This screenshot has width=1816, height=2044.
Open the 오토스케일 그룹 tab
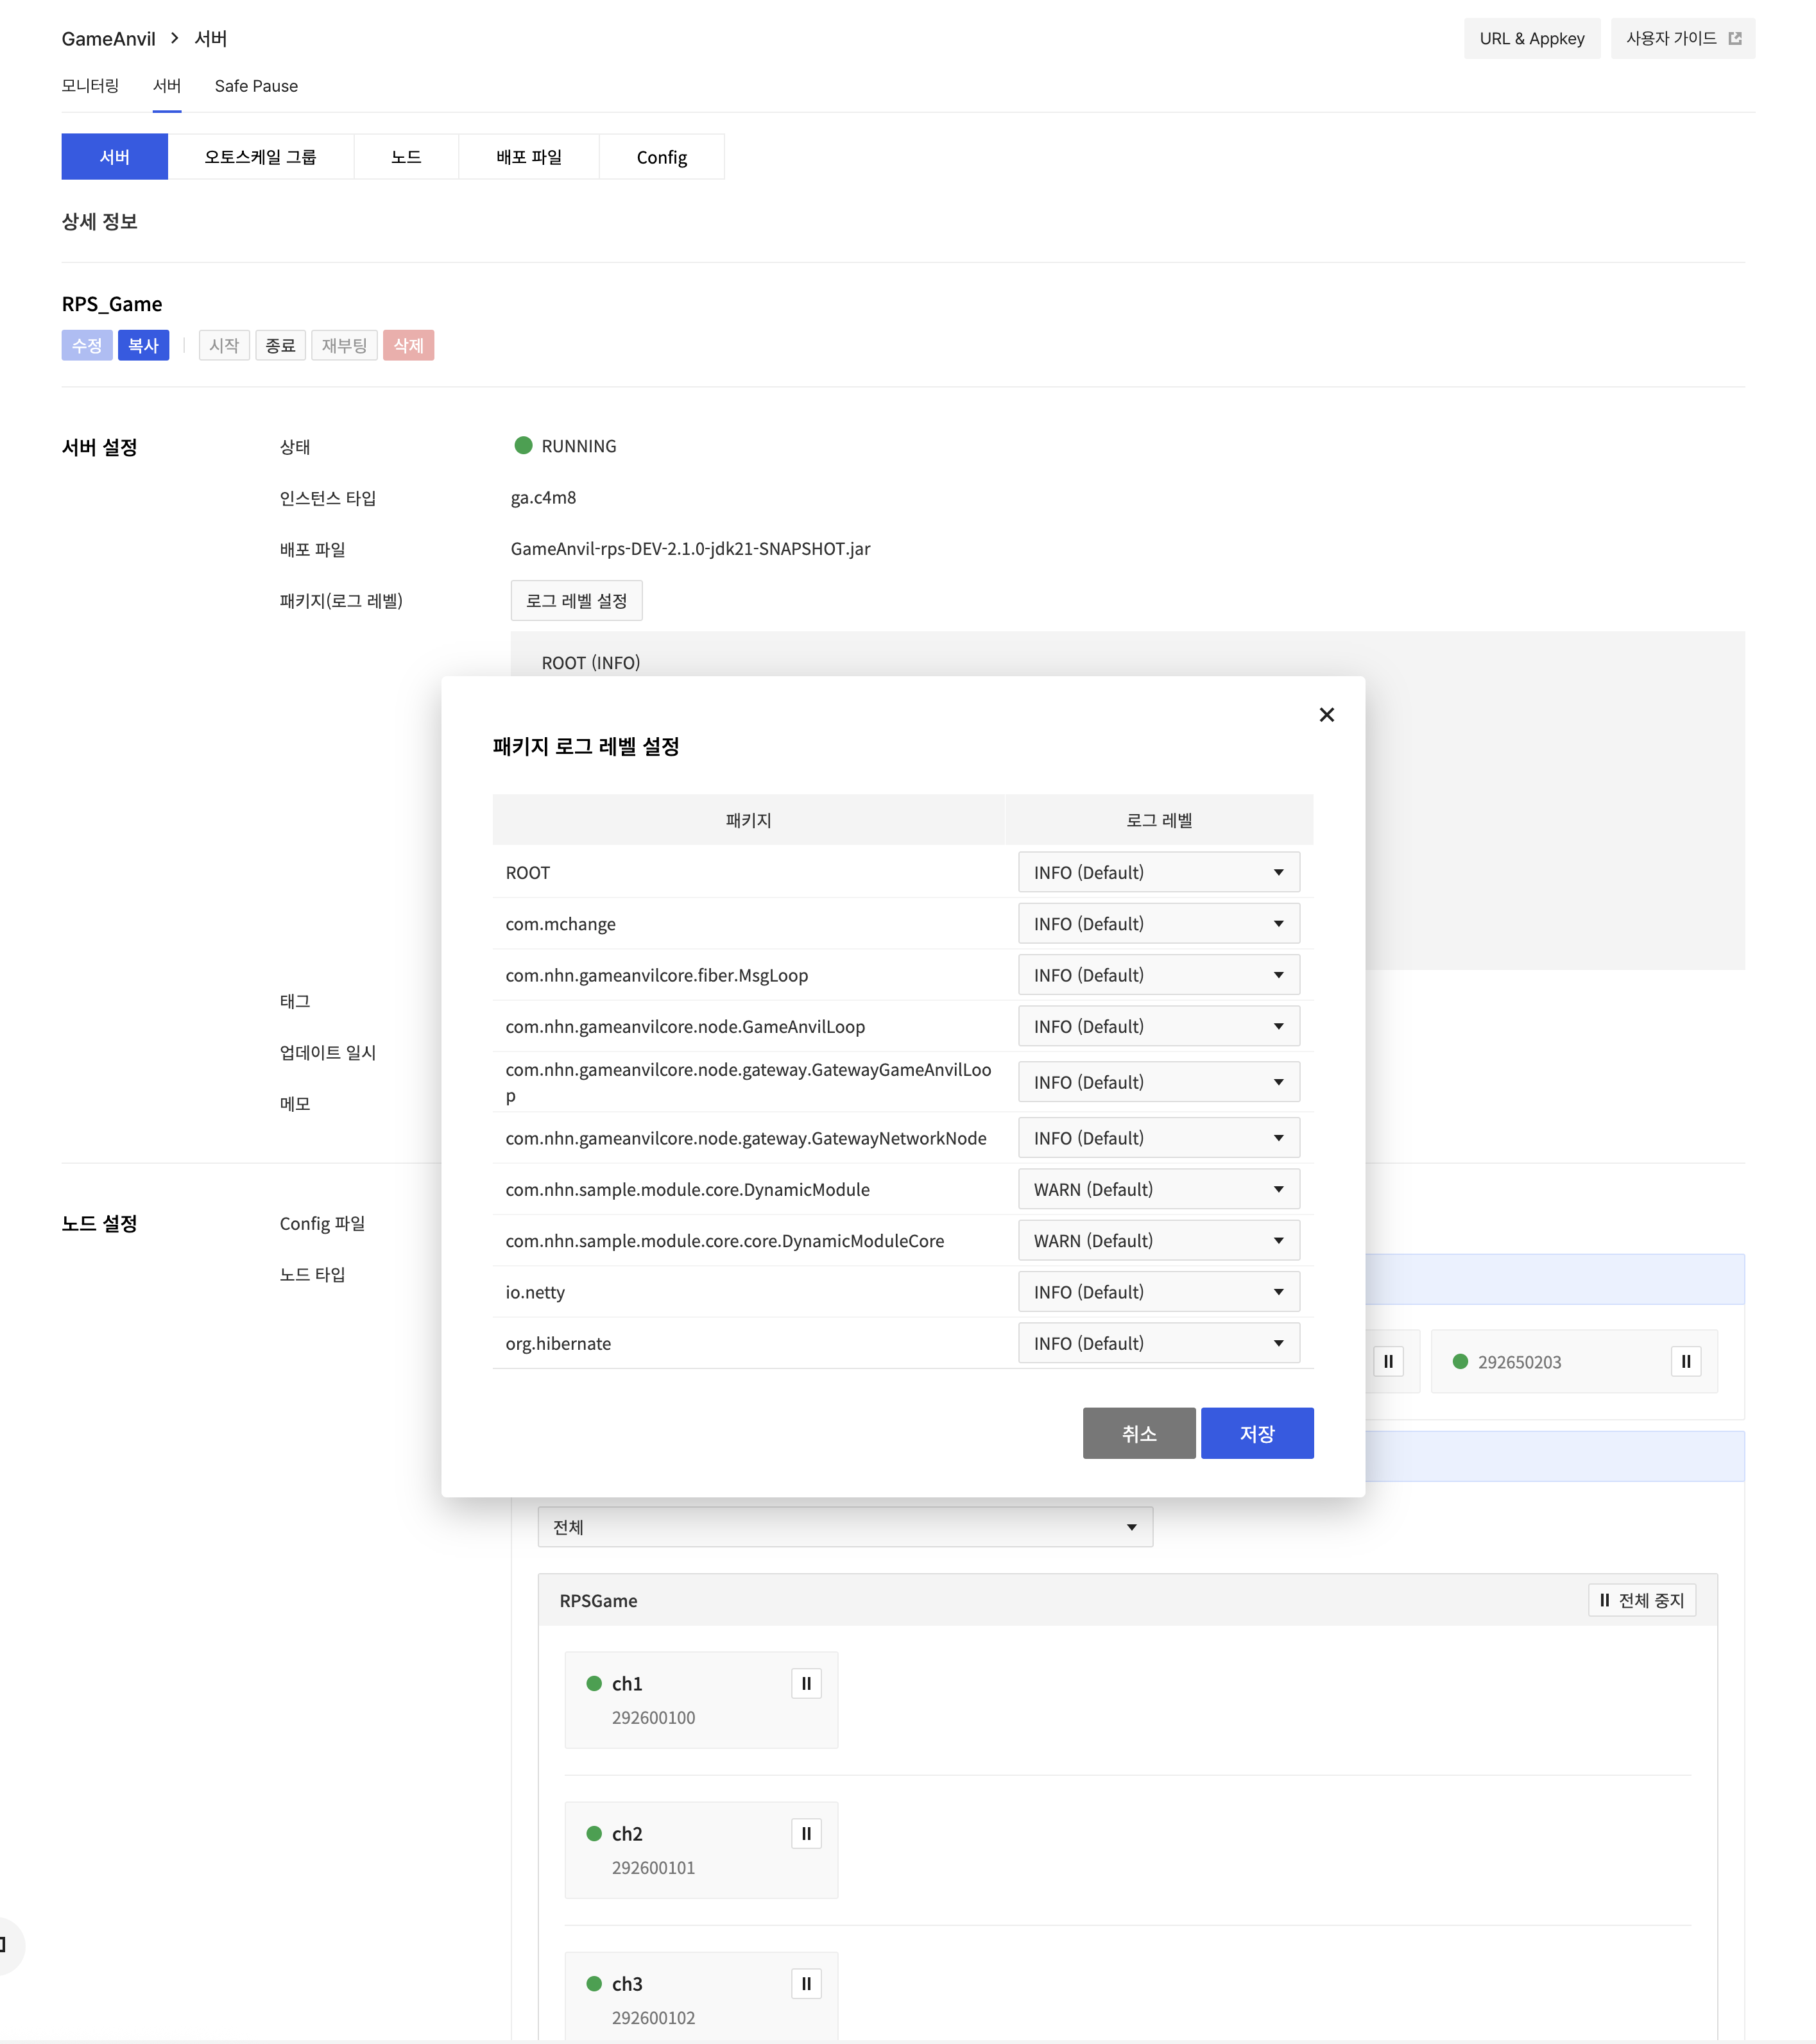(x=260, y=157)
